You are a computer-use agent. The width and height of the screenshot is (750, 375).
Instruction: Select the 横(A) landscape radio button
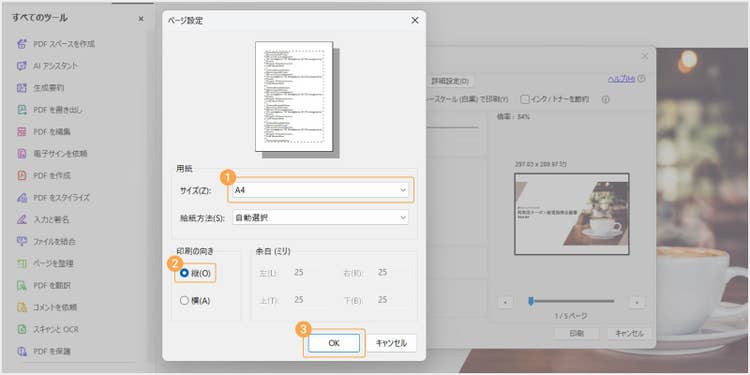[184, 301]
